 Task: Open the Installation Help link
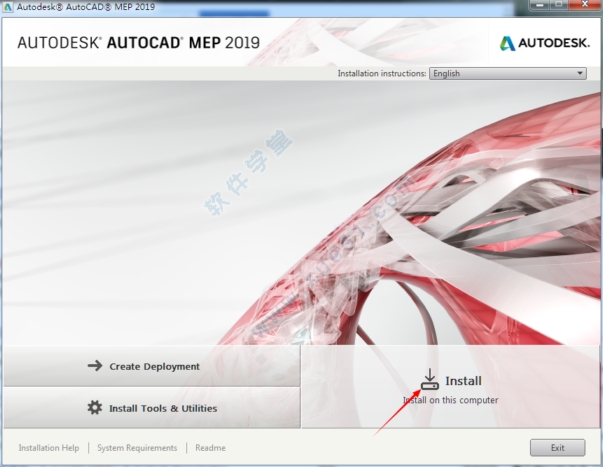[49, 448]
